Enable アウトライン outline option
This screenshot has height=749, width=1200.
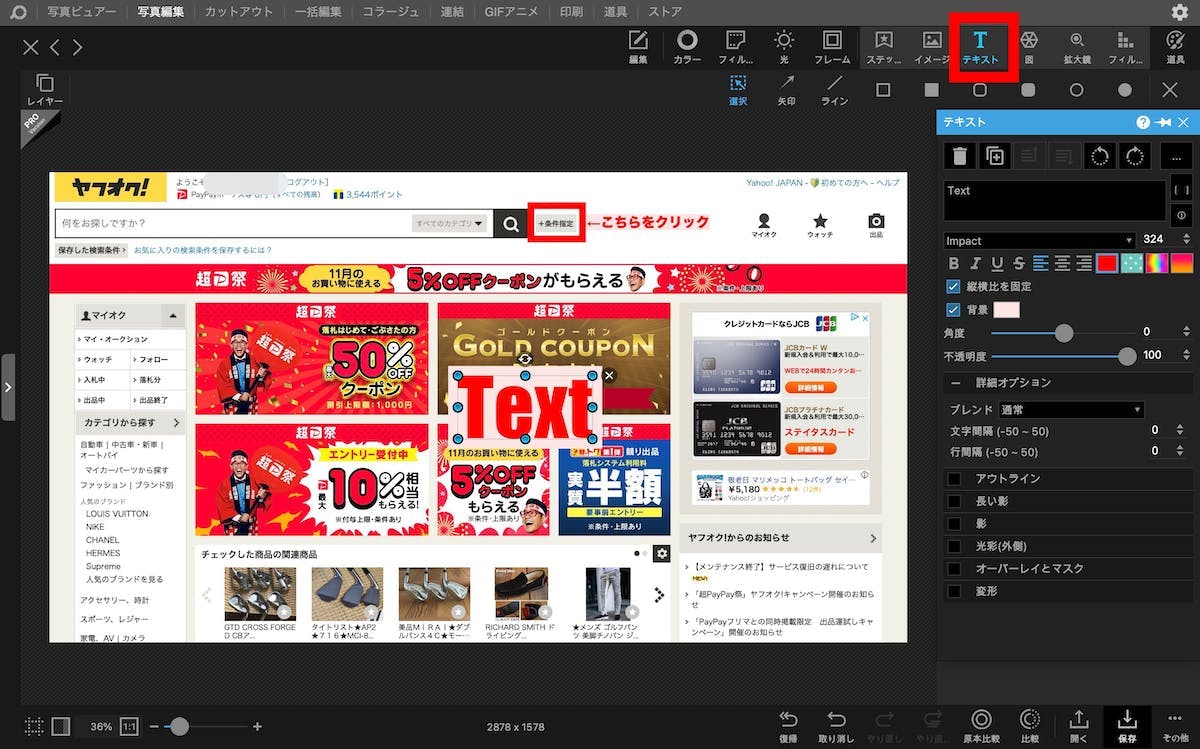[x=954, y=478]
